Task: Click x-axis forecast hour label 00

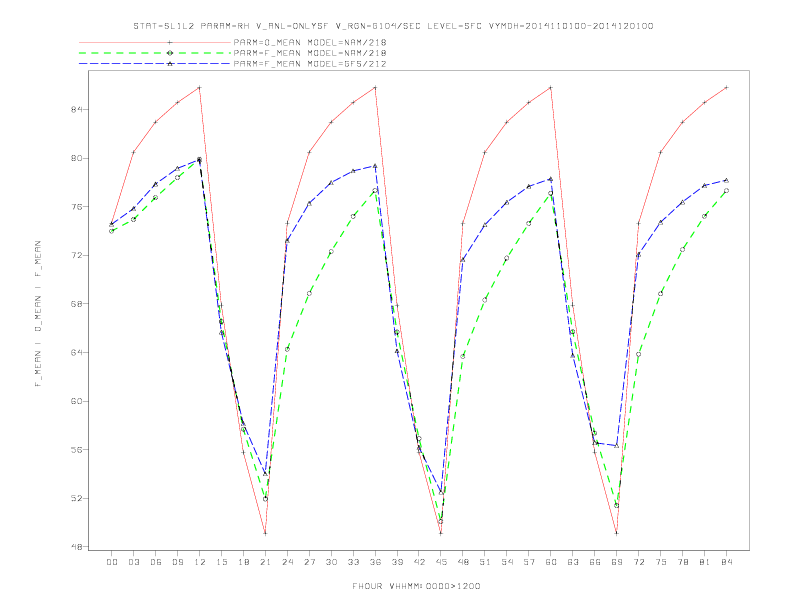Action: point(112,562)
